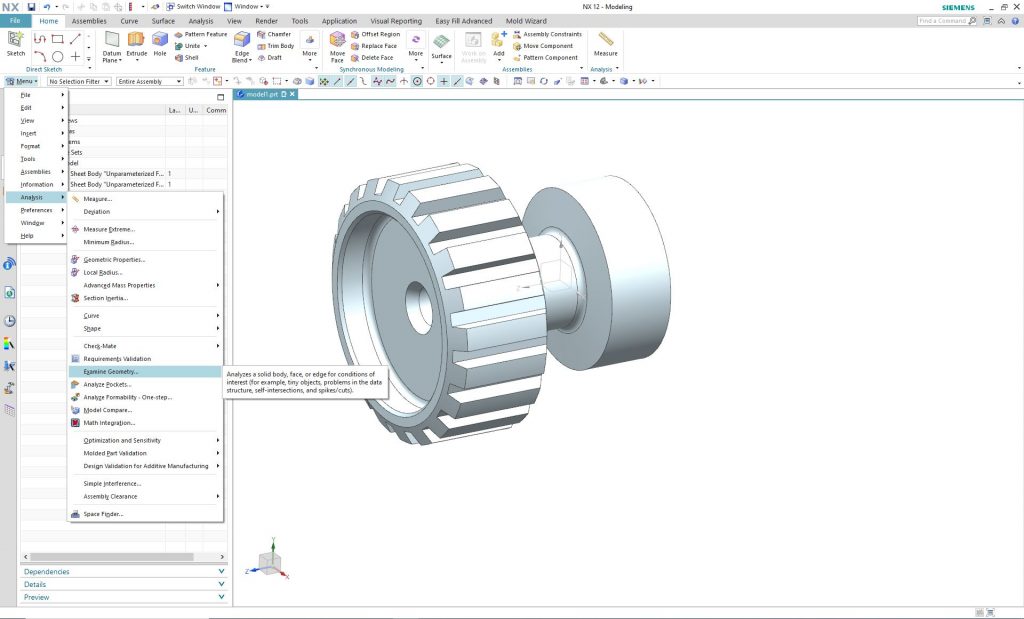Click Model Compare menu entry
Viewport: 1024px width, 619px height.
[107, 410]
